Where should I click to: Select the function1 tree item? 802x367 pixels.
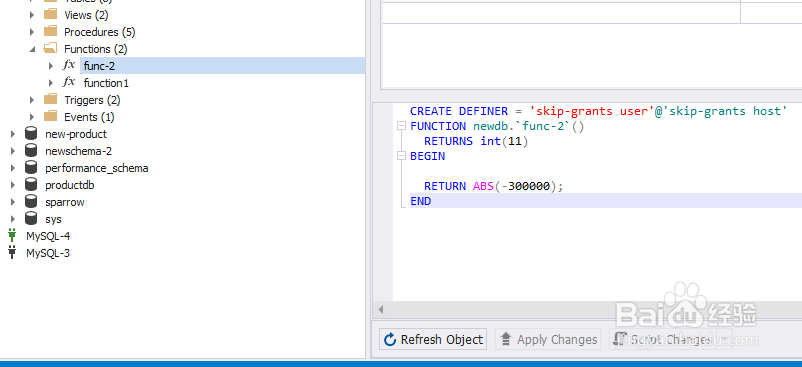[106, 83]
